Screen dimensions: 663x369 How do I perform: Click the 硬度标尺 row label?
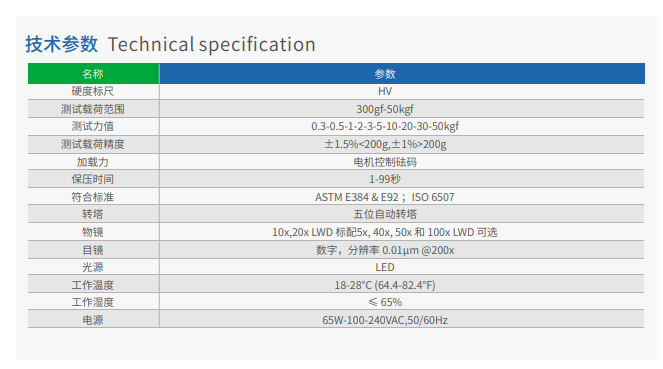click(93, 91)
